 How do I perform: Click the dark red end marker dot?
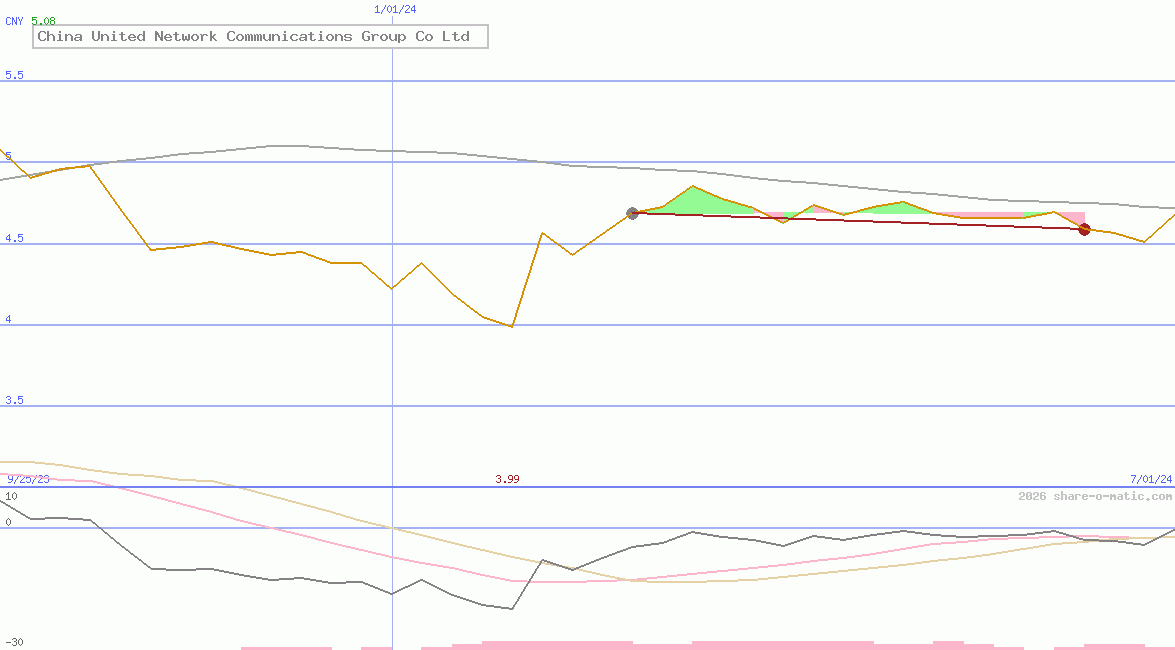1084,229
